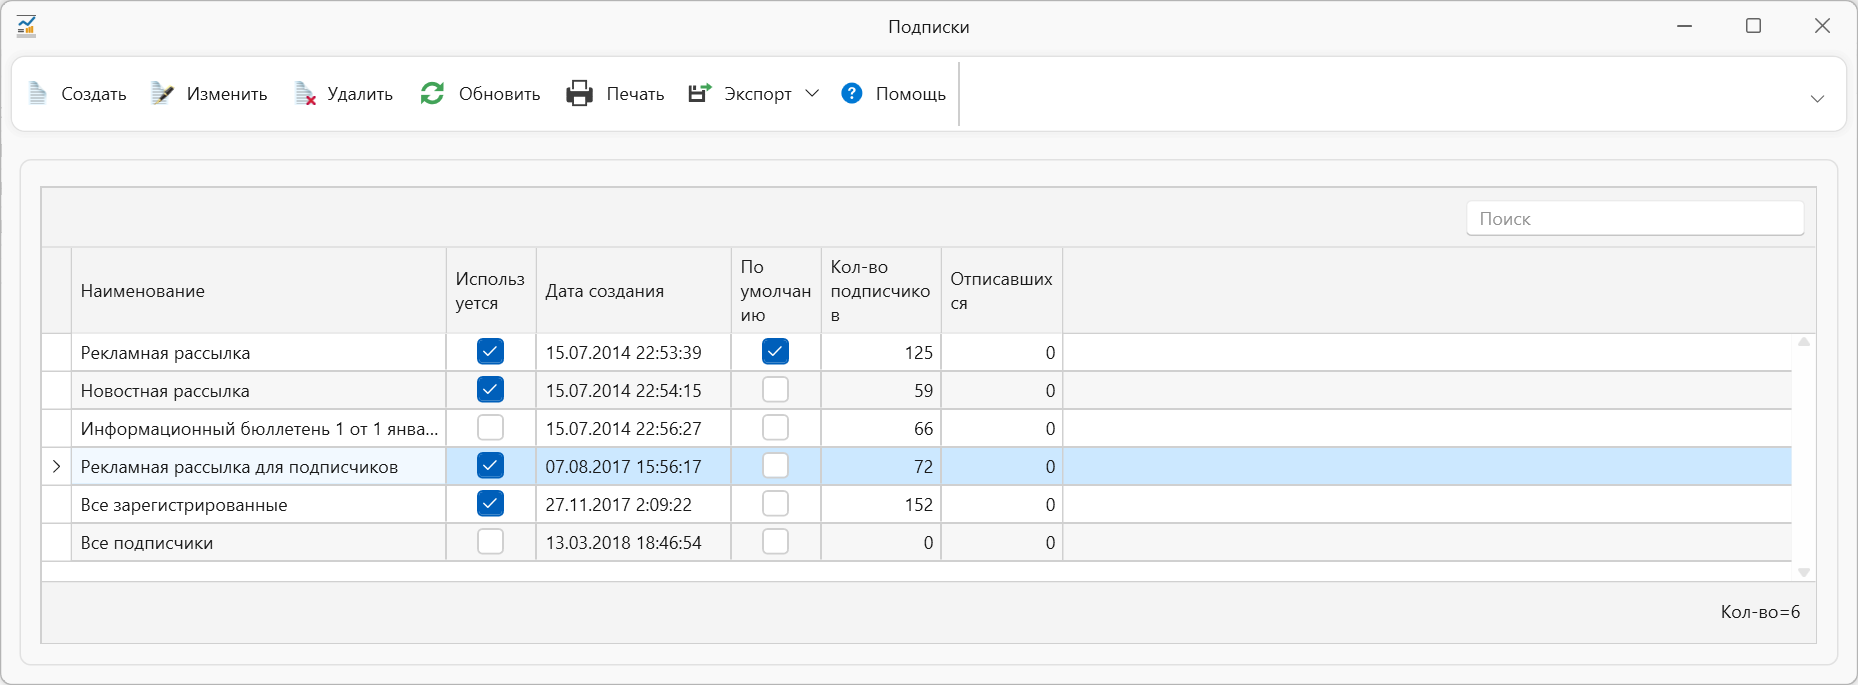Select Информационный бюллетень 1 от 1 янва... row
The image size is (1858, 685).
(259, 429)
